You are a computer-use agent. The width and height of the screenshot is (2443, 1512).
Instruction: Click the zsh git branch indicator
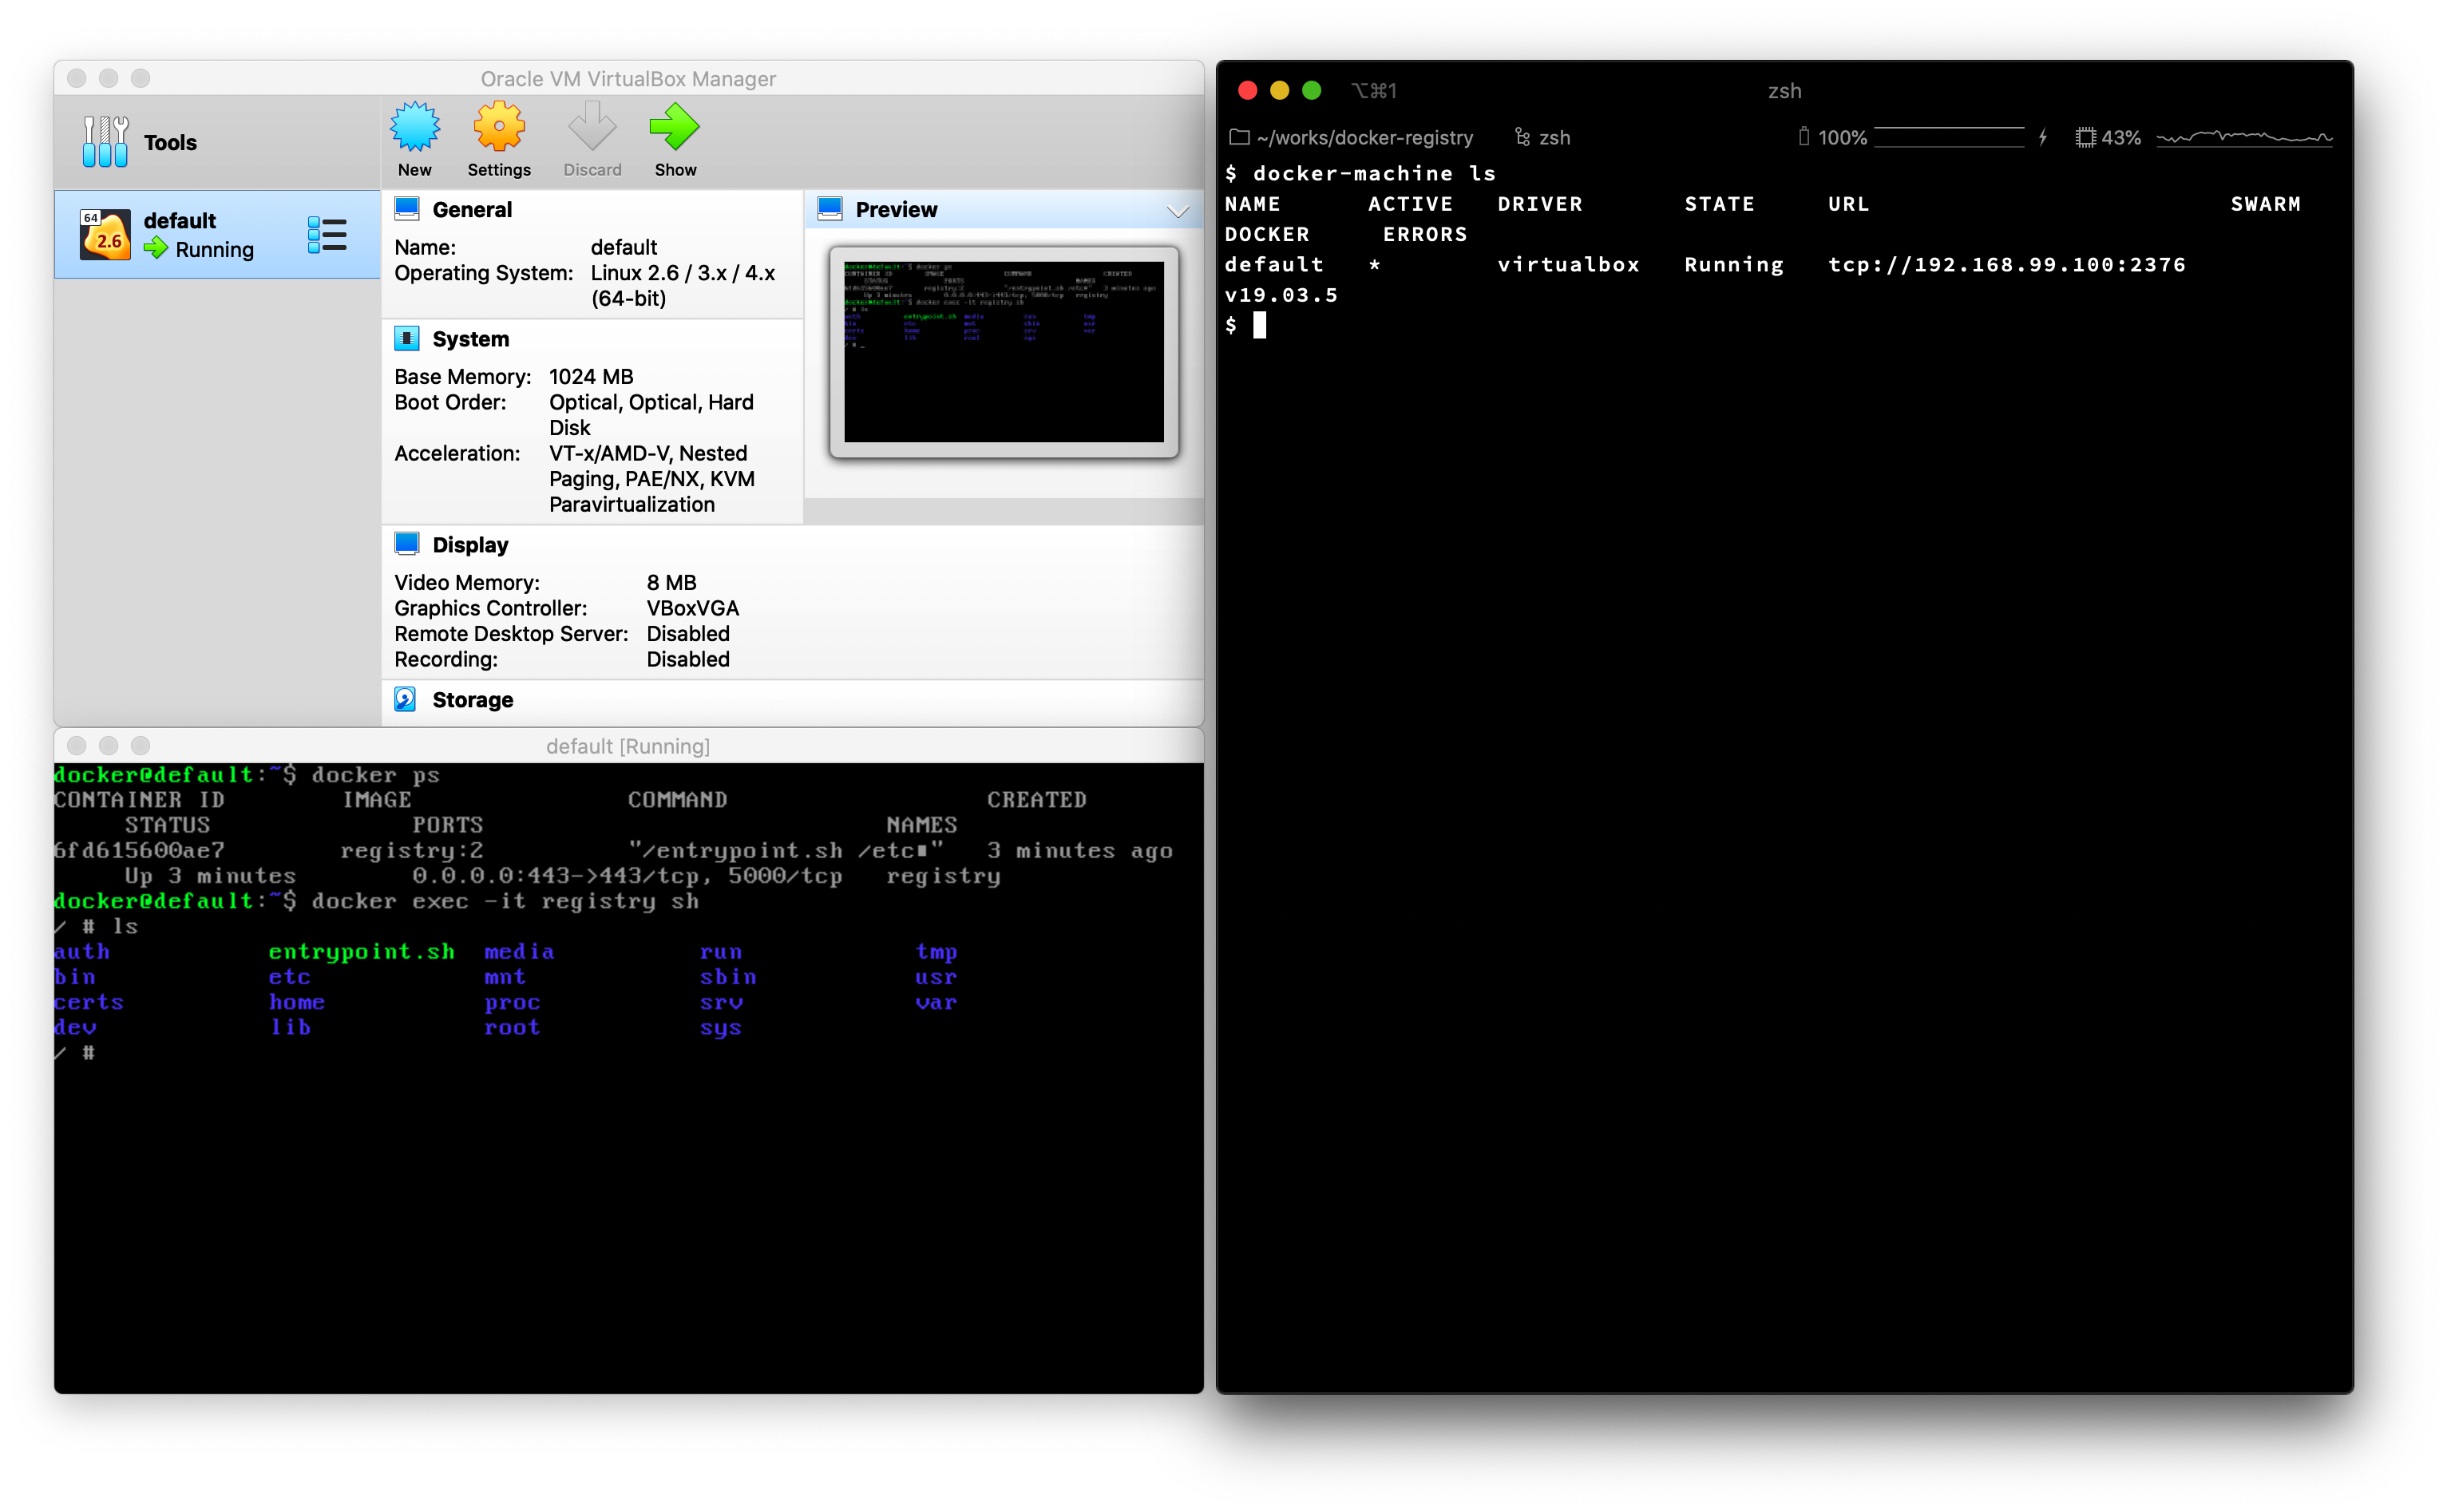pyautogui.click(x=1542, y=138)
